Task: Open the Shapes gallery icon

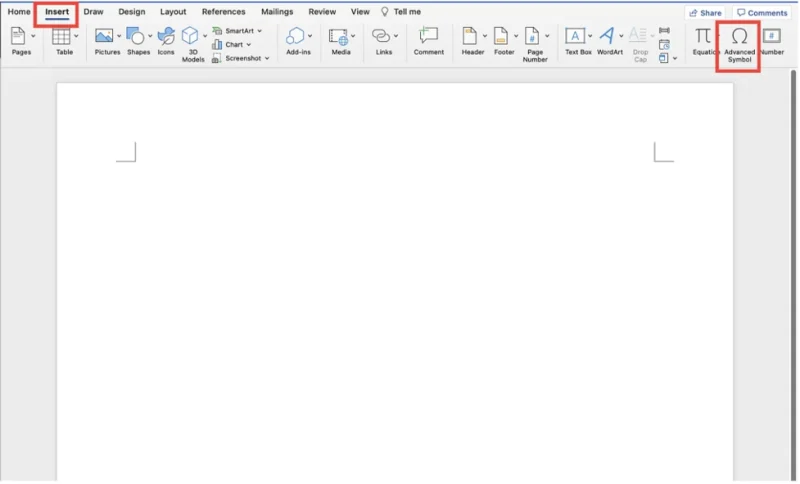Action: [x=135, y=36]
